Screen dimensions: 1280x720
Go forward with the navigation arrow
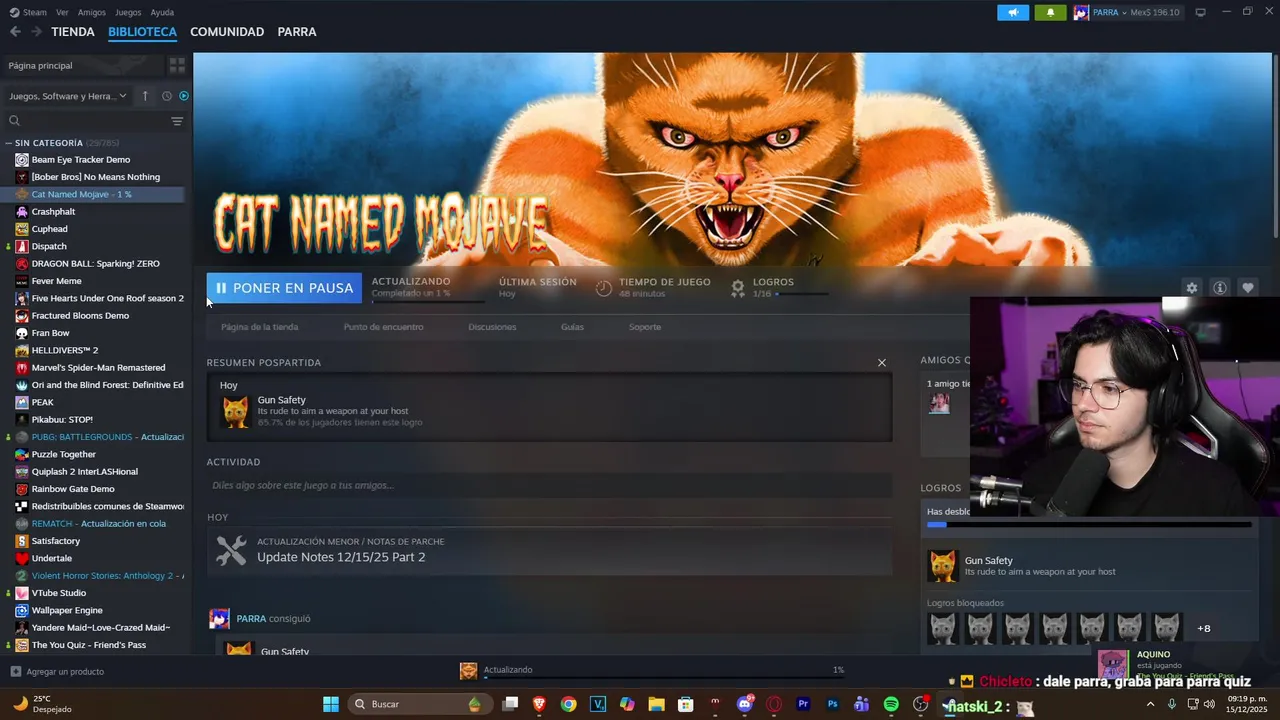click(36, 32)
